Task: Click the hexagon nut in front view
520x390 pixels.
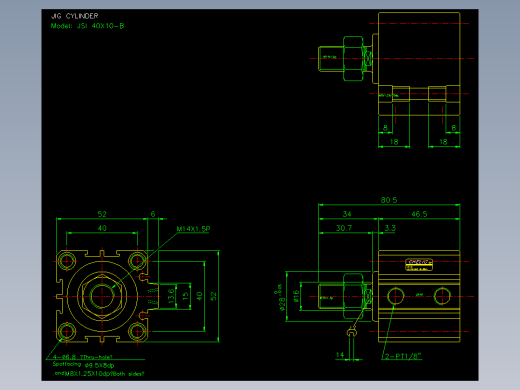Action: tap(102, 296)
